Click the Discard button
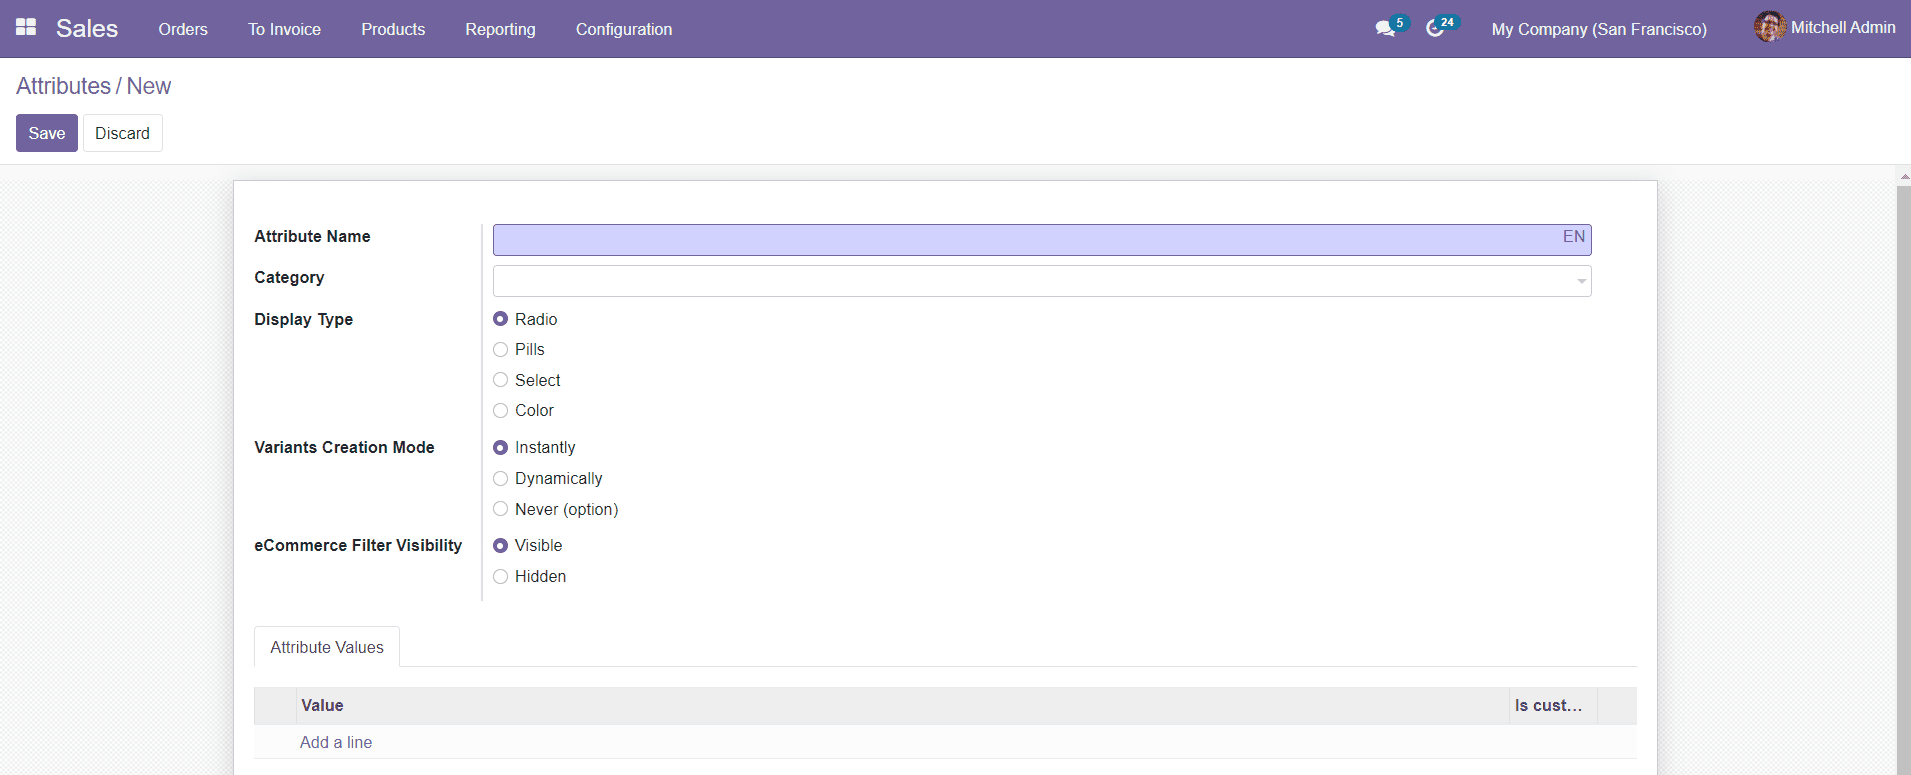 tap(122, 133)
